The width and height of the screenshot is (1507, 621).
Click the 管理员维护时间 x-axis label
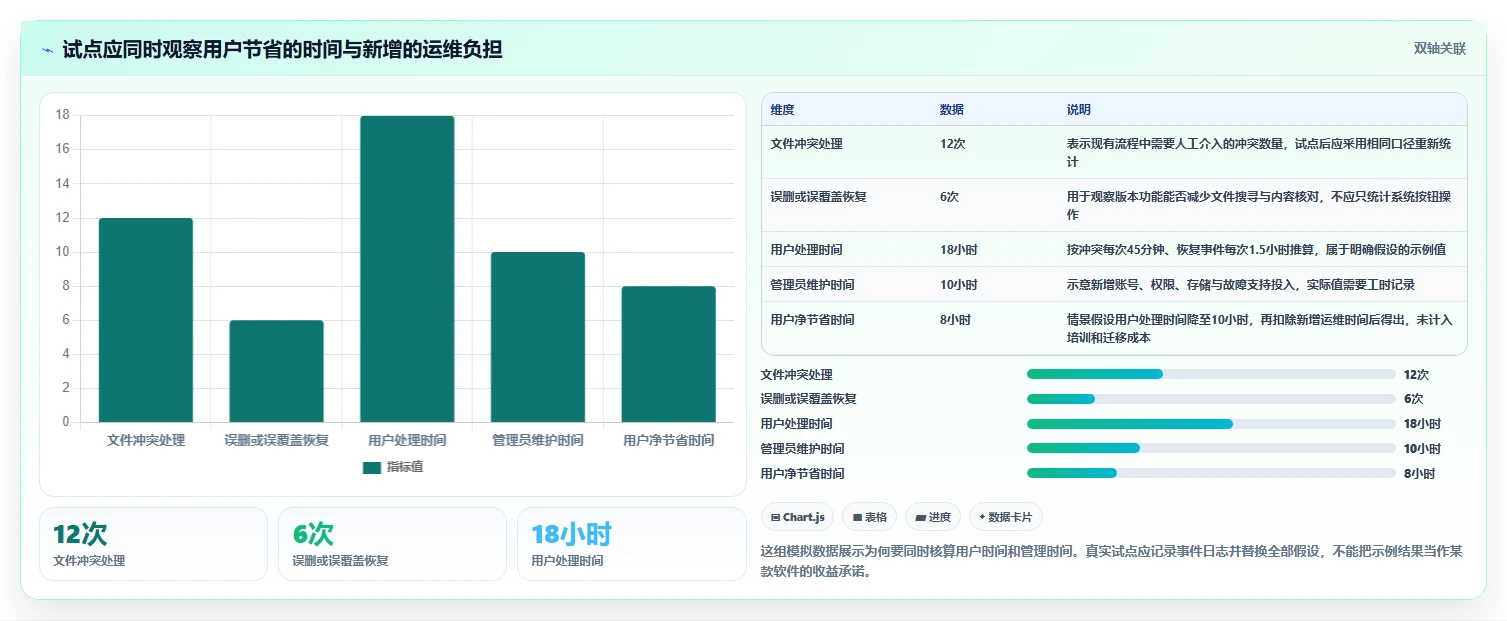coord(538,440)
